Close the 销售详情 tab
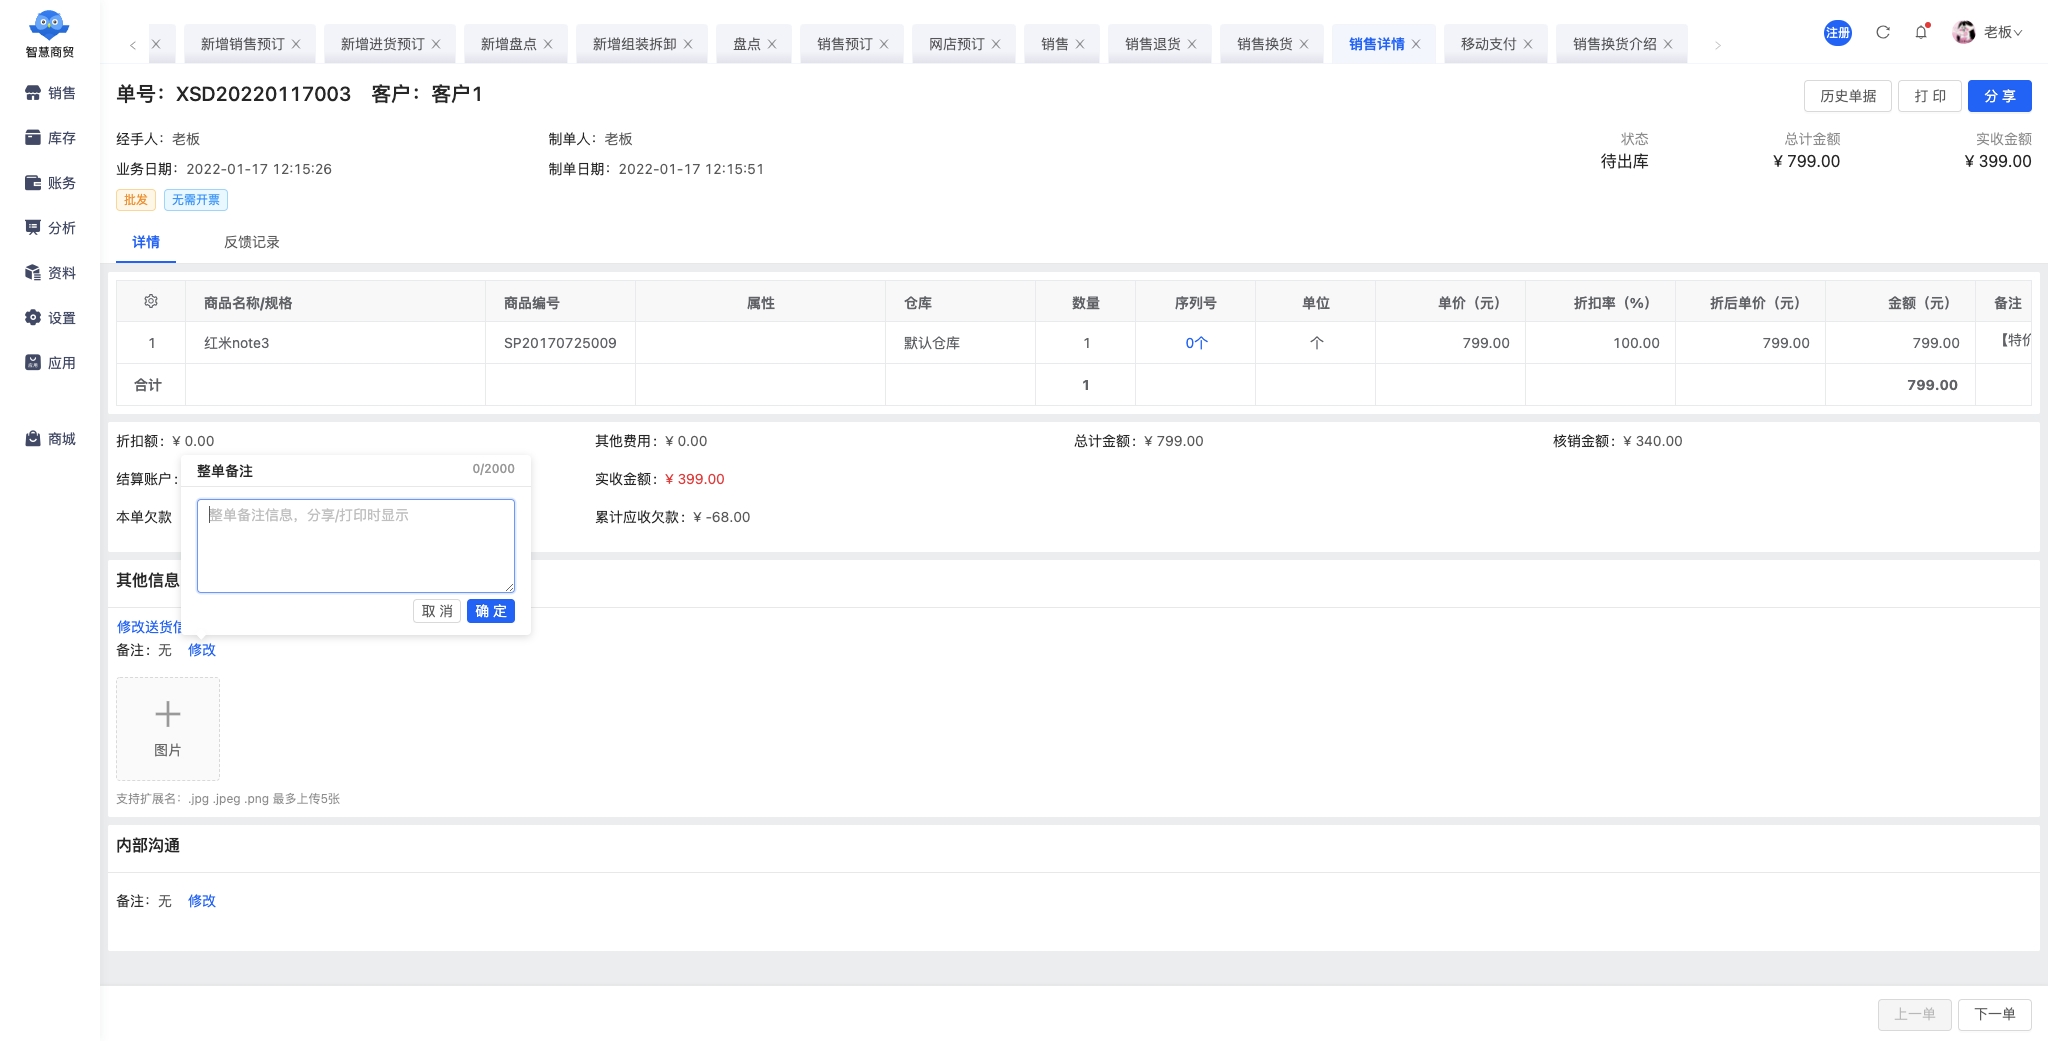Screen dimensions: 2048x1041 click(x=1416, y=44)
